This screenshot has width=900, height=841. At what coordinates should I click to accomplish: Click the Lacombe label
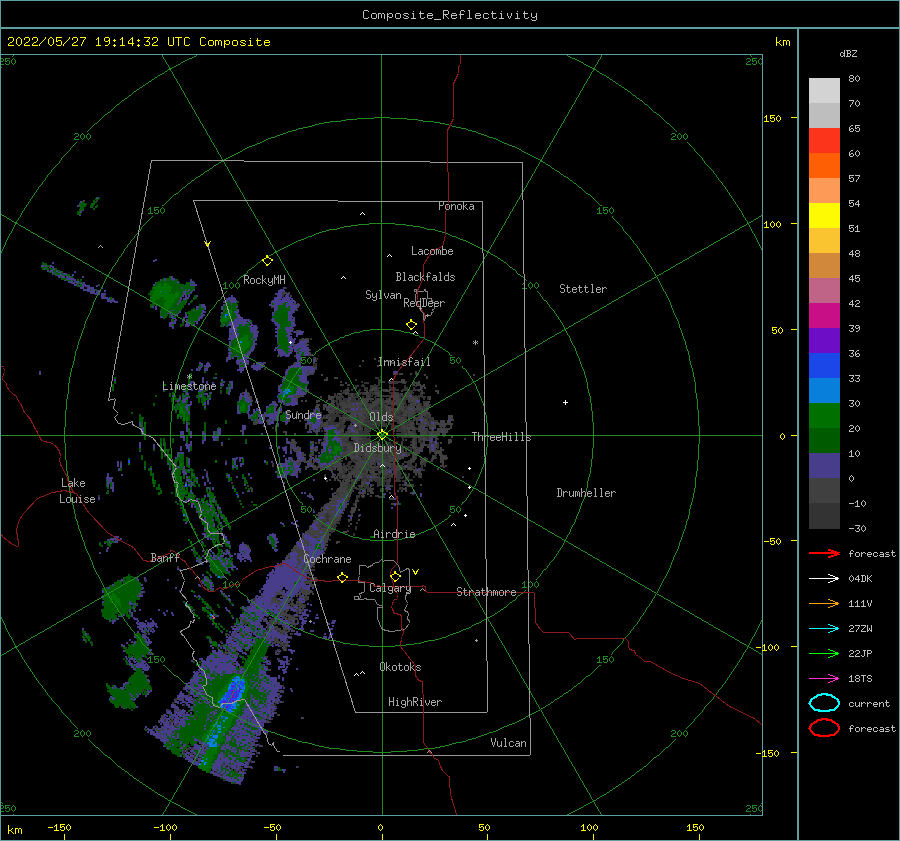coord(432,251)
